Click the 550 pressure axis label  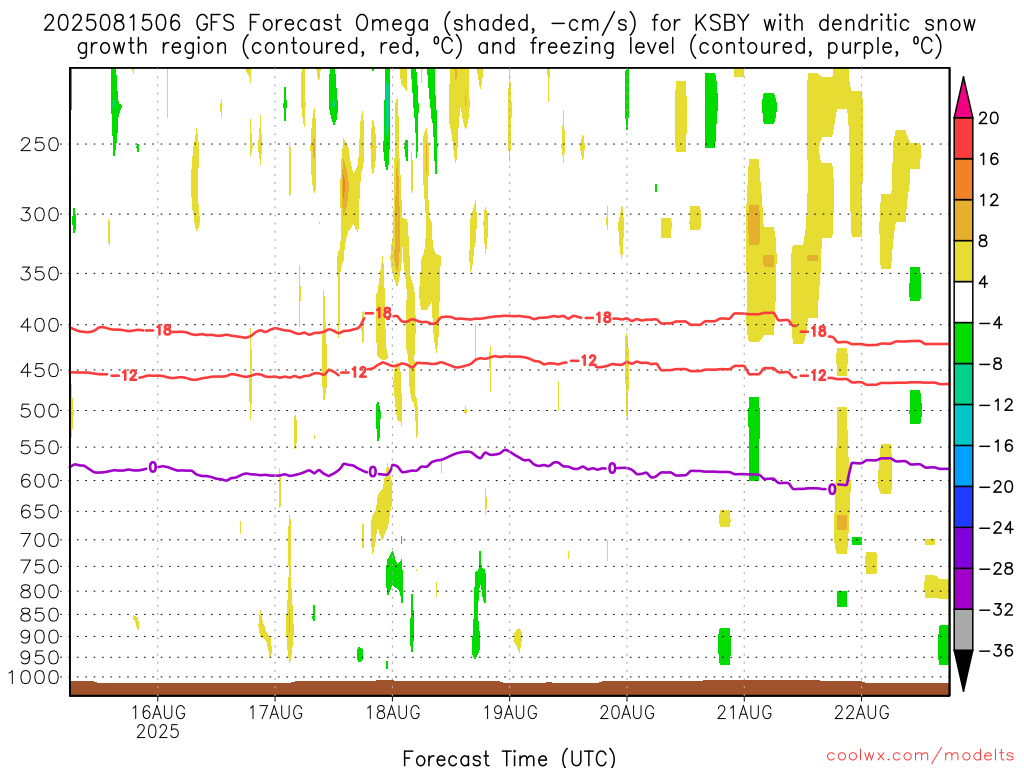point(40,447)
